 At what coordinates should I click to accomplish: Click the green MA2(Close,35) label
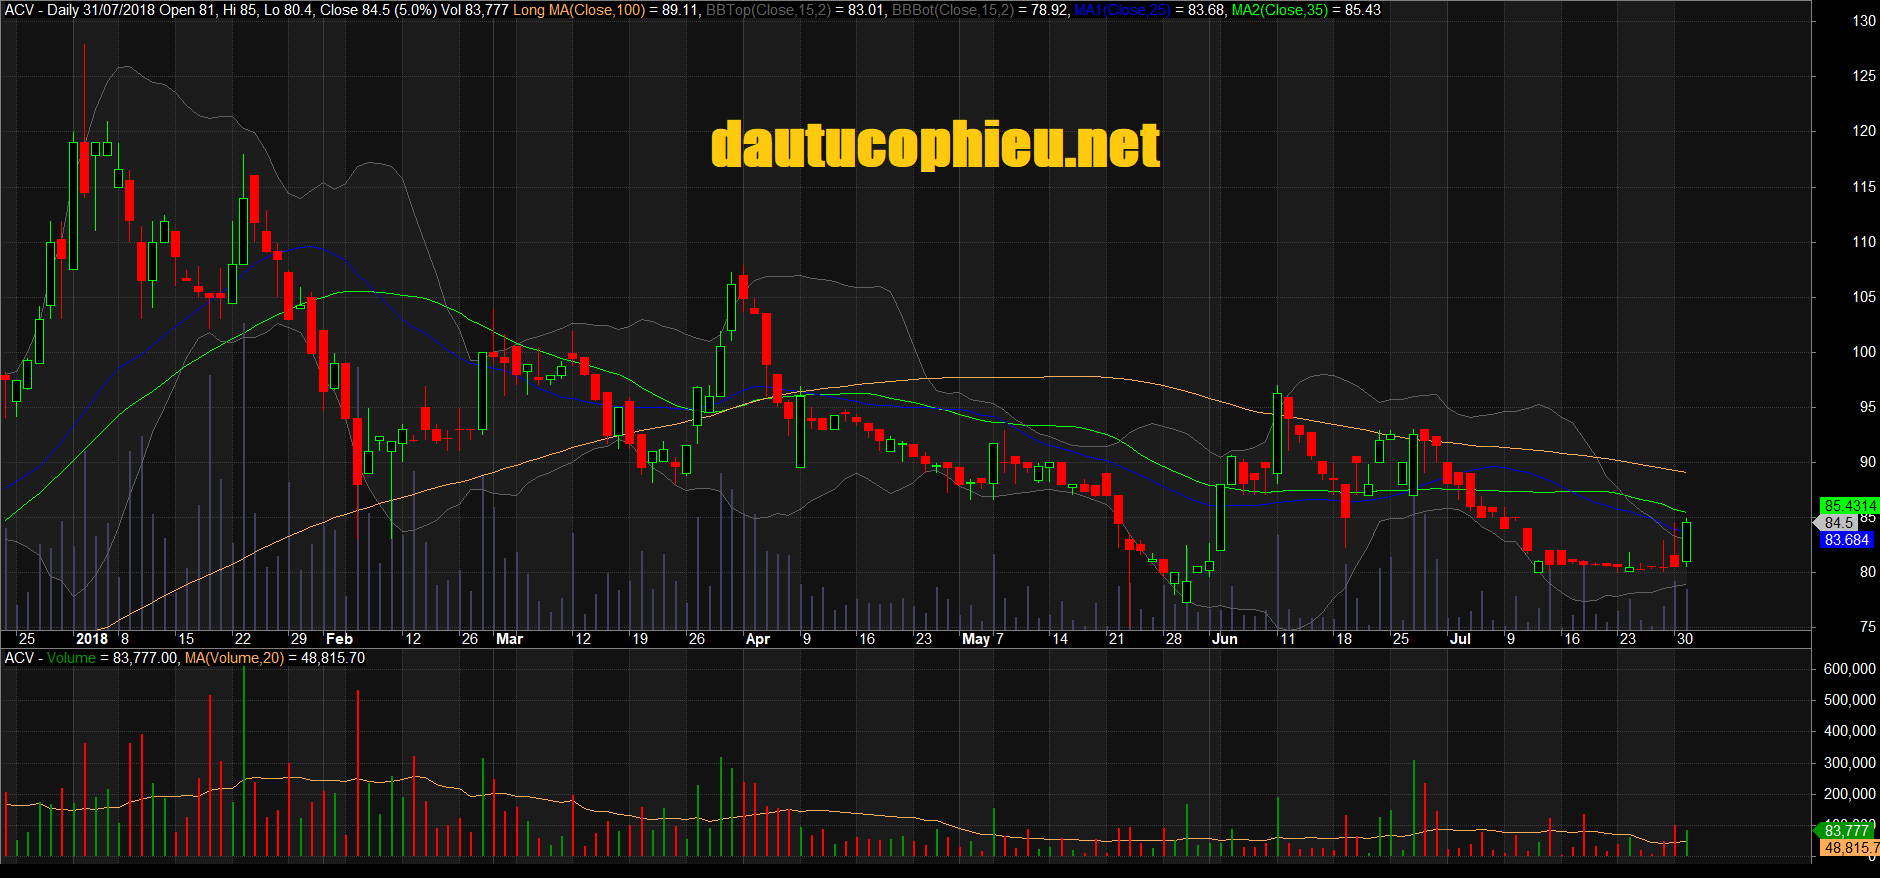(1279, 10)
